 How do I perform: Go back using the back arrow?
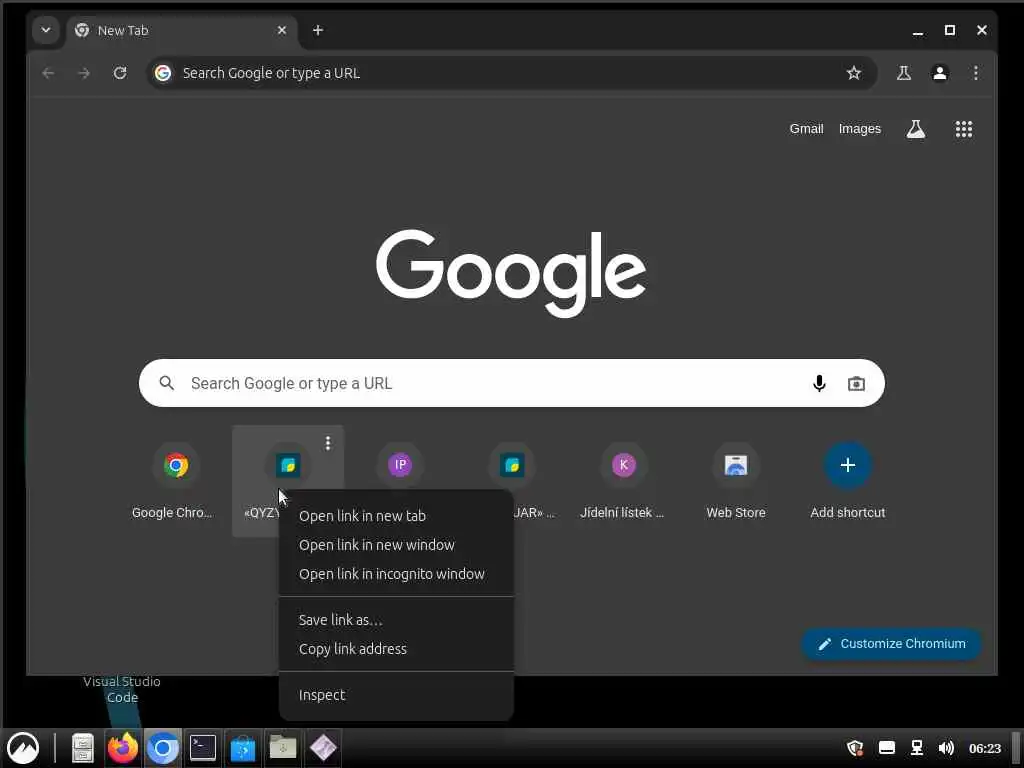pos(48,73)
